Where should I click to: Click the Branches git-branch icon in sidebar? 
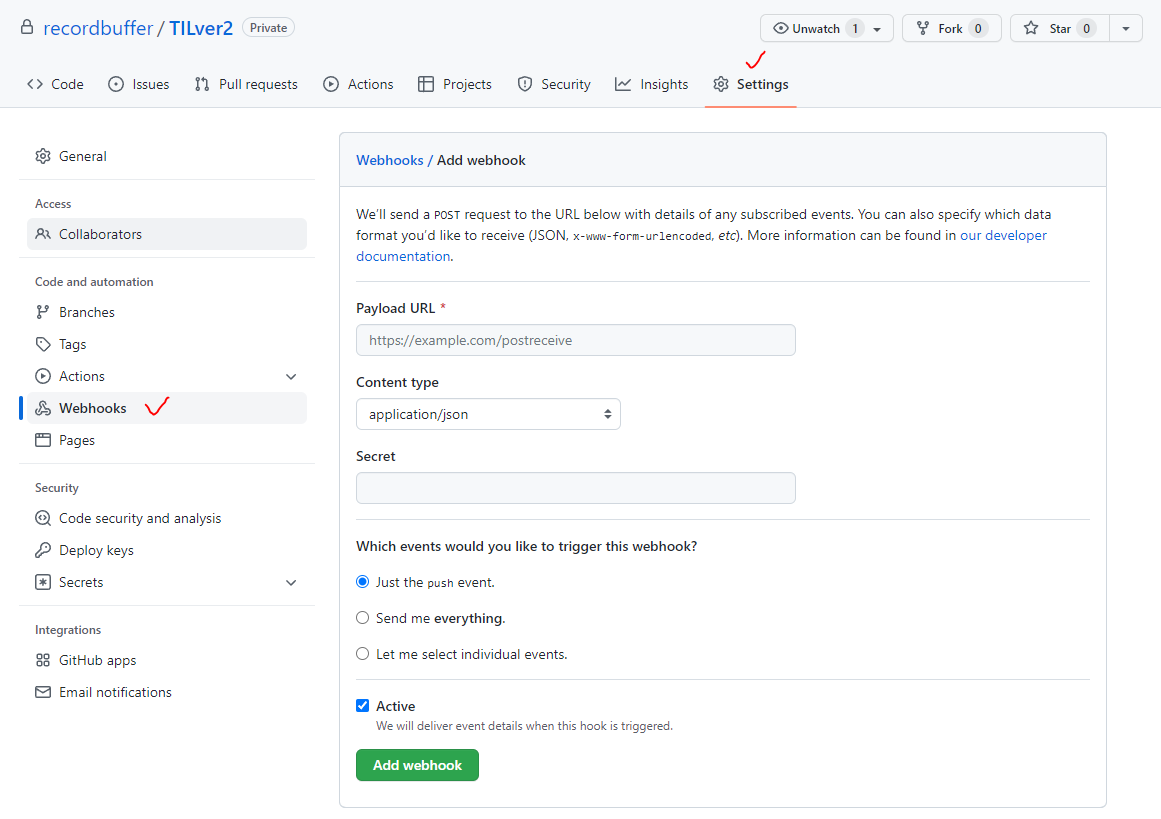click(x=43, y=312)
